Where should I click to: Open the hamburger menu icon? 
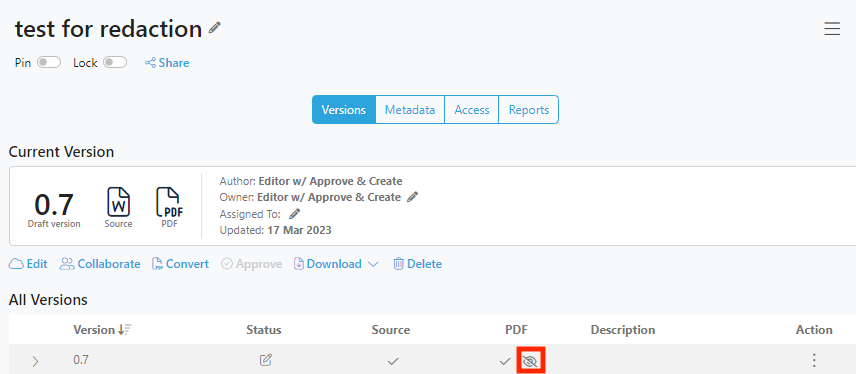pos(832,28)
